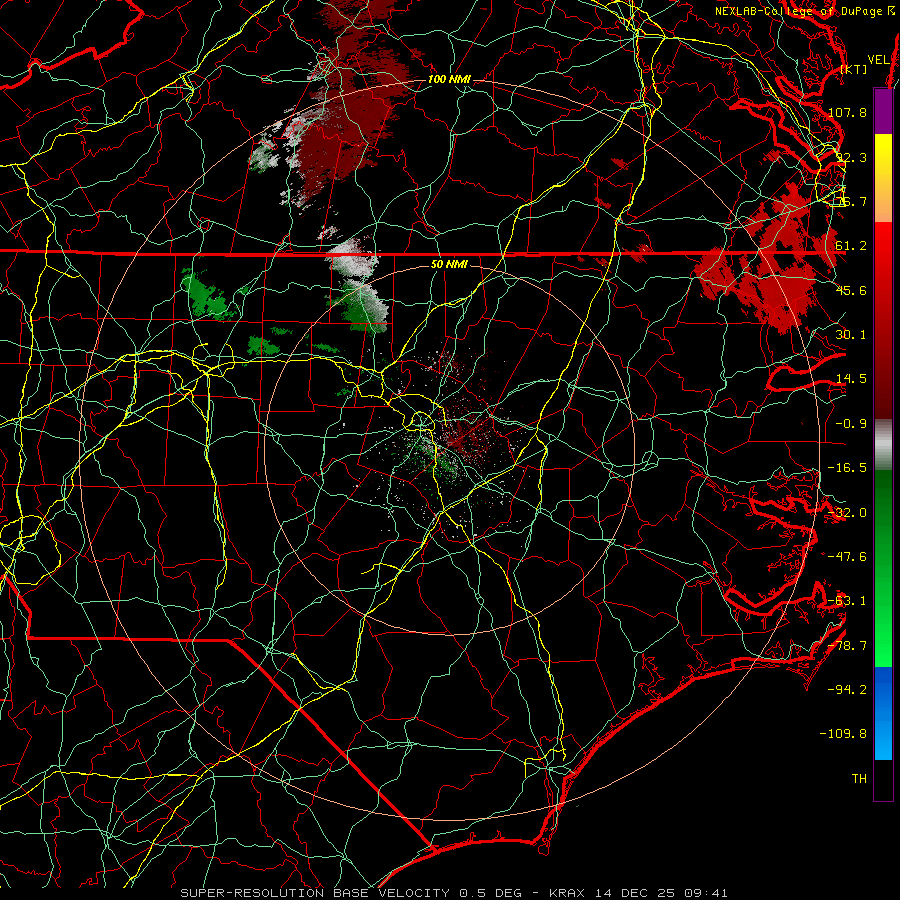Select the 14.5 scale value
The width and height of the screenshot is (900, 900).
(851, 379)
